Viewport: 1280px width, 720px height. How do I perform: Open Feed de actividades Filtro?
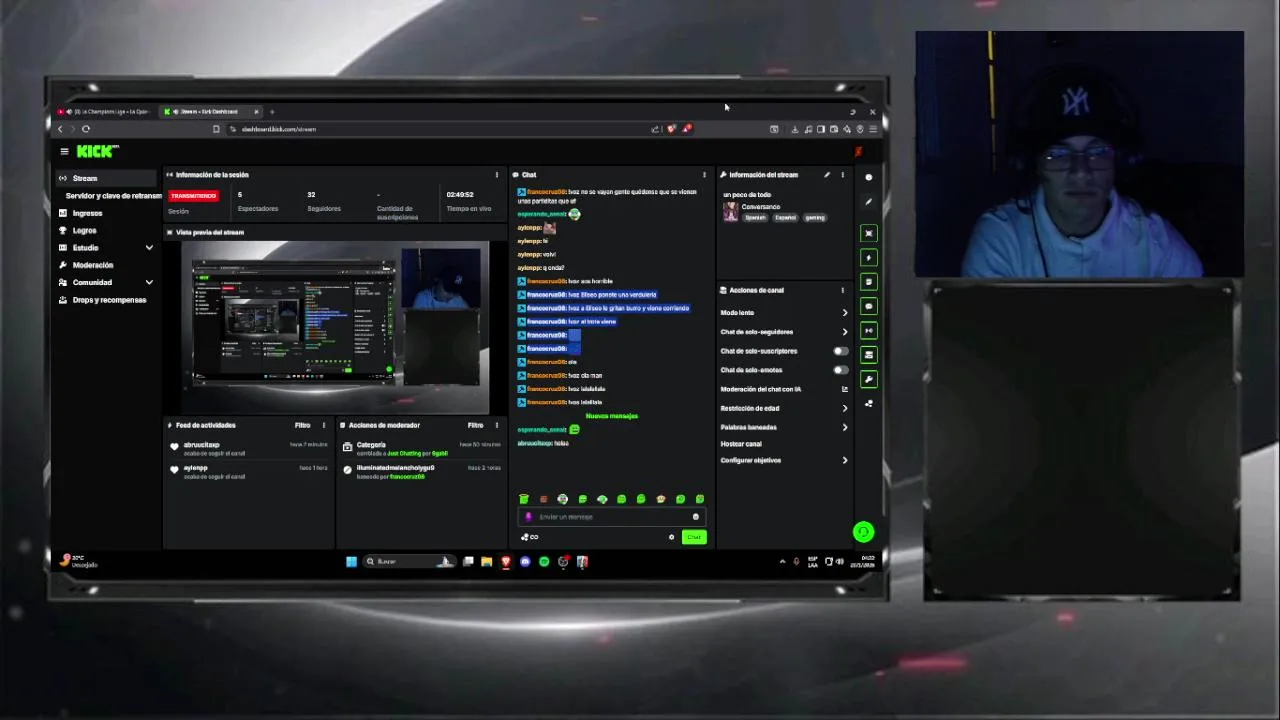coord(302,425)
